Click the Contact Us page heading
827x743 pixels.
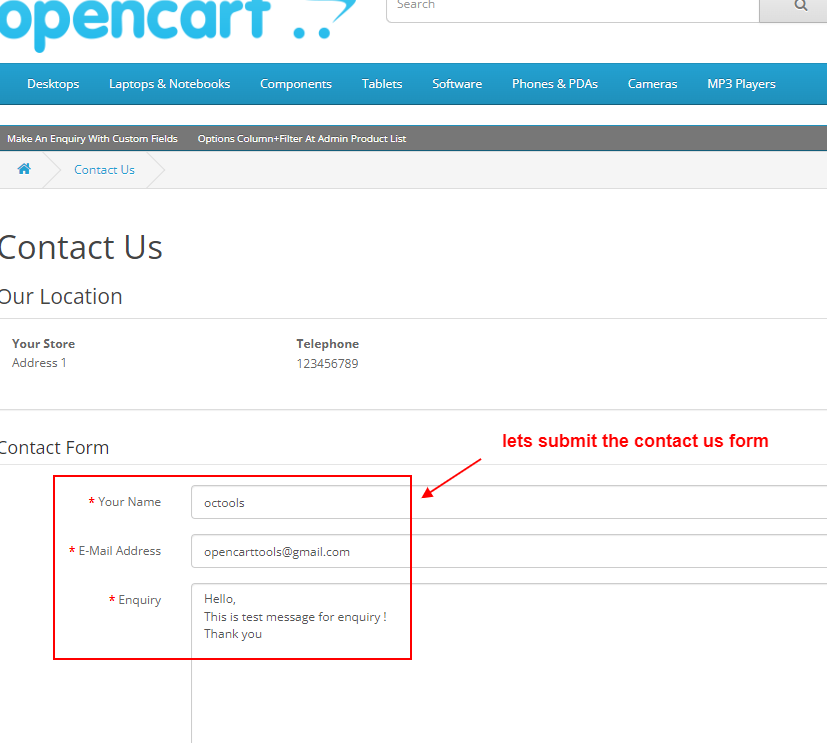pos(81,248)
